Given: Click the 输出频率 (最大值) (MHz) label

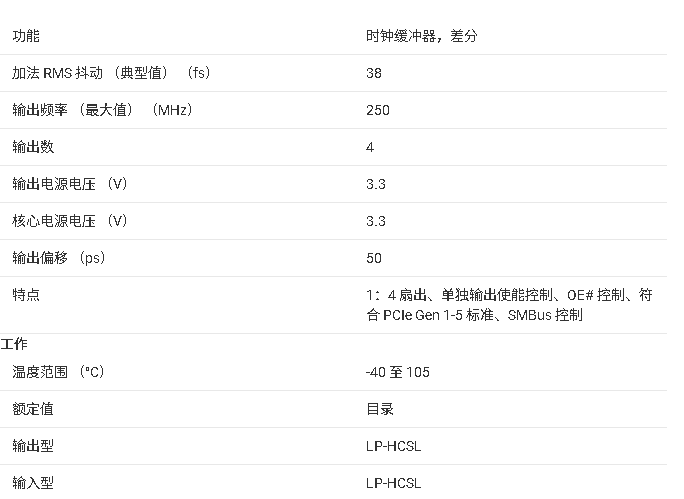Looking at the screenshot, I should click(x=102, y=110).
